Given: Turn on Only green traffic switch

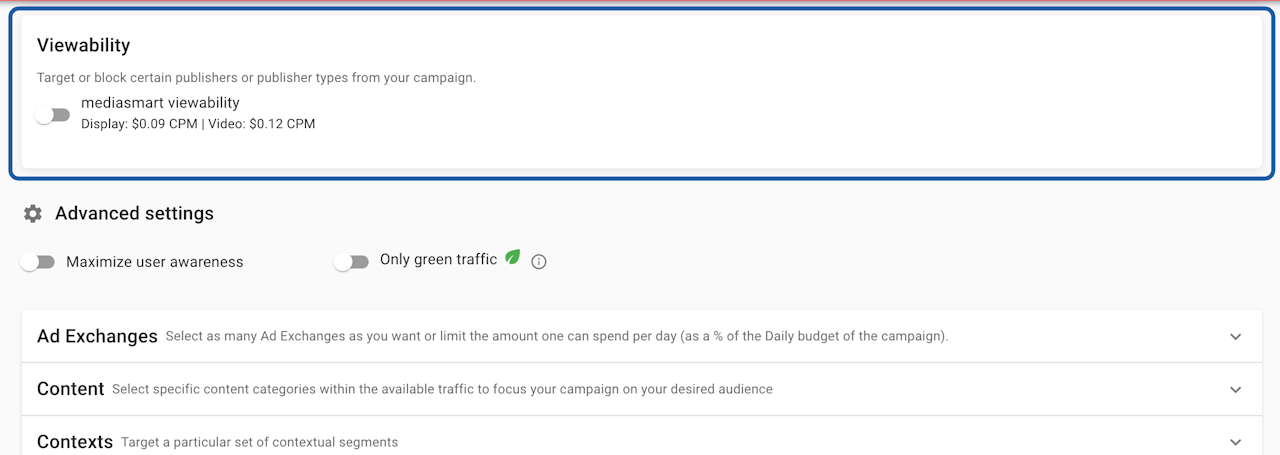Looking at the screenshot, I should (x=352, y=262).
